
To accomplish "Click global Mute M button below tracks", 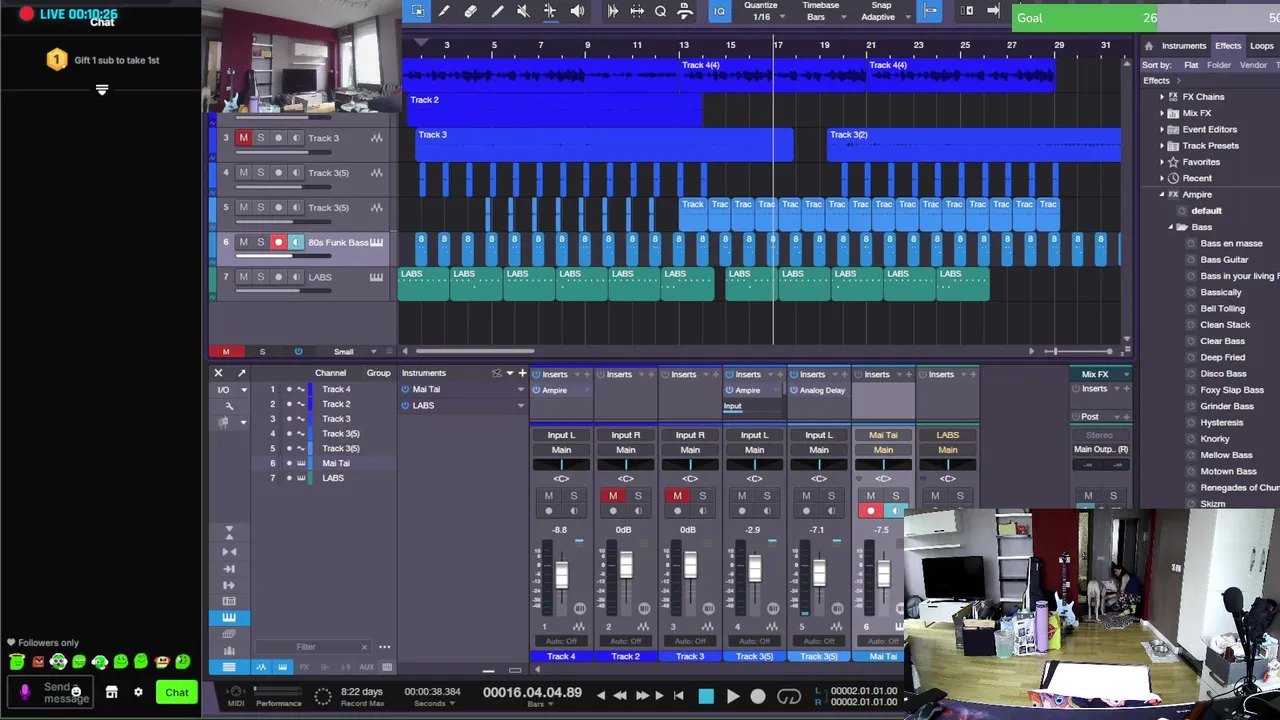I will click(x=226, y=352).
